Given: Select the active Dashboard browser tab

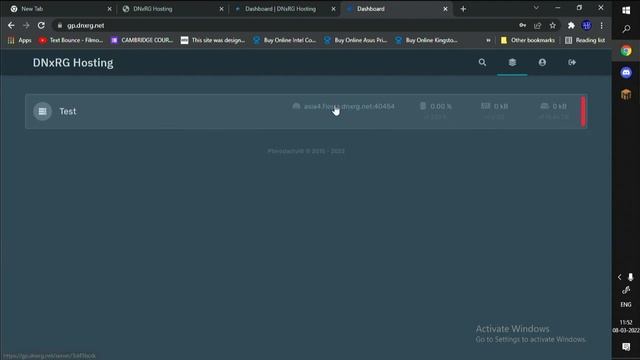Looking at the screenshot, I should tap(395, 9).
